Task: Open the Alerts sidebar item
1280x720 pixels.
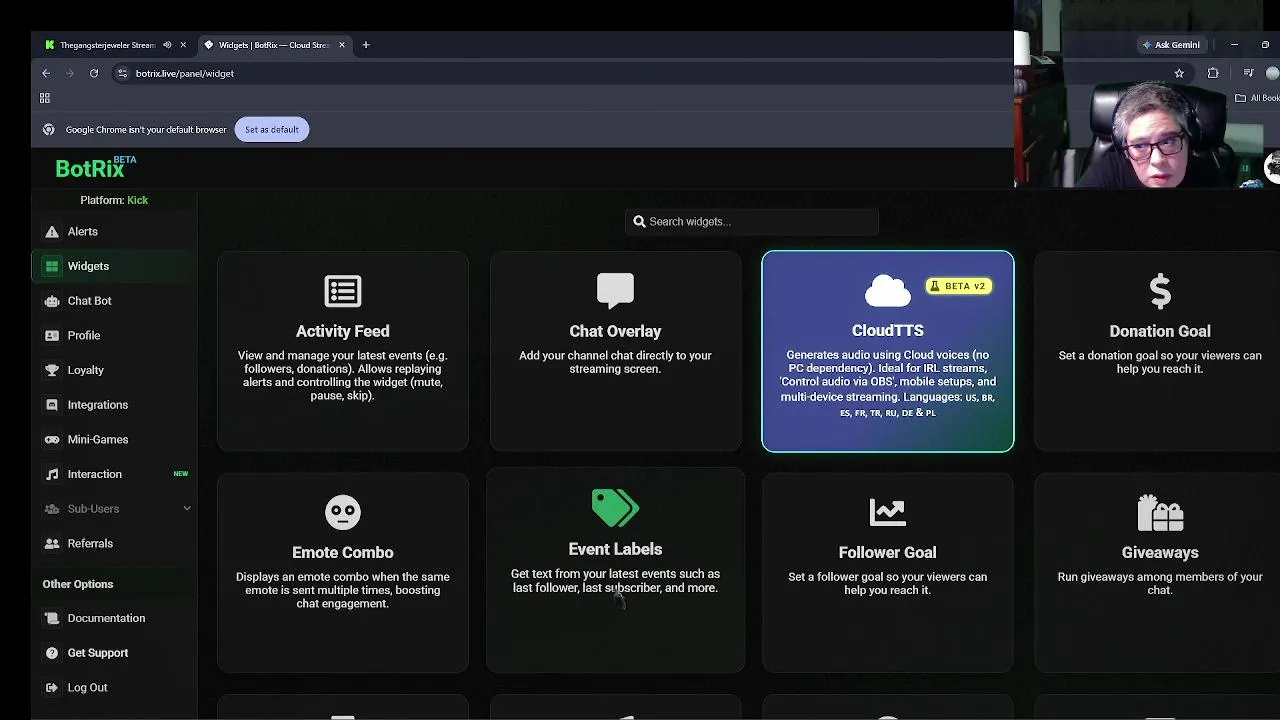Action: pos(114,231)
